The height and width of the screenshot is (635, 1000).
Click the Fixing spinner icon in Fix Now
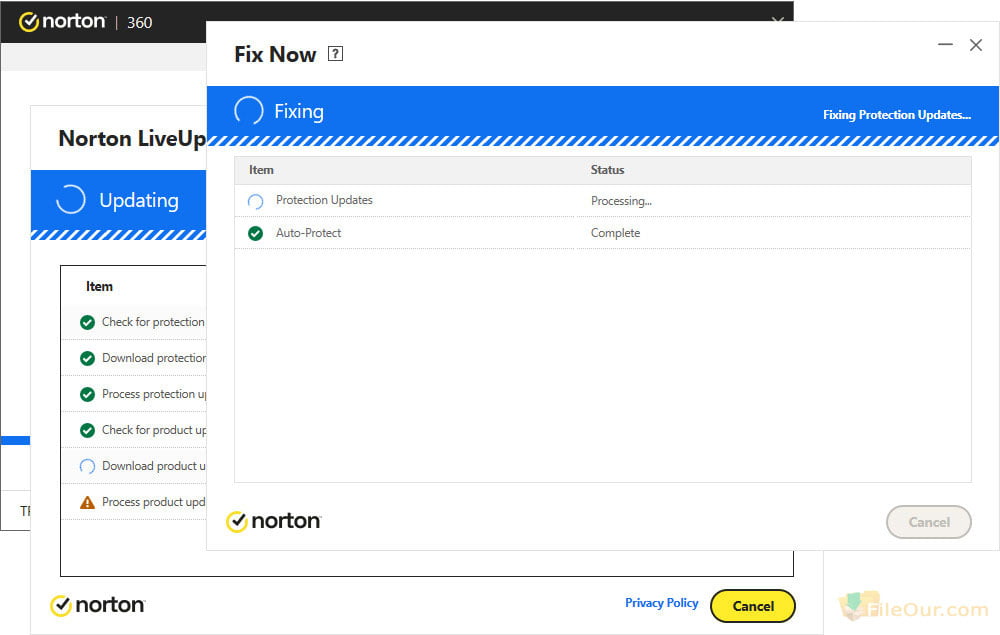point(249,110)
